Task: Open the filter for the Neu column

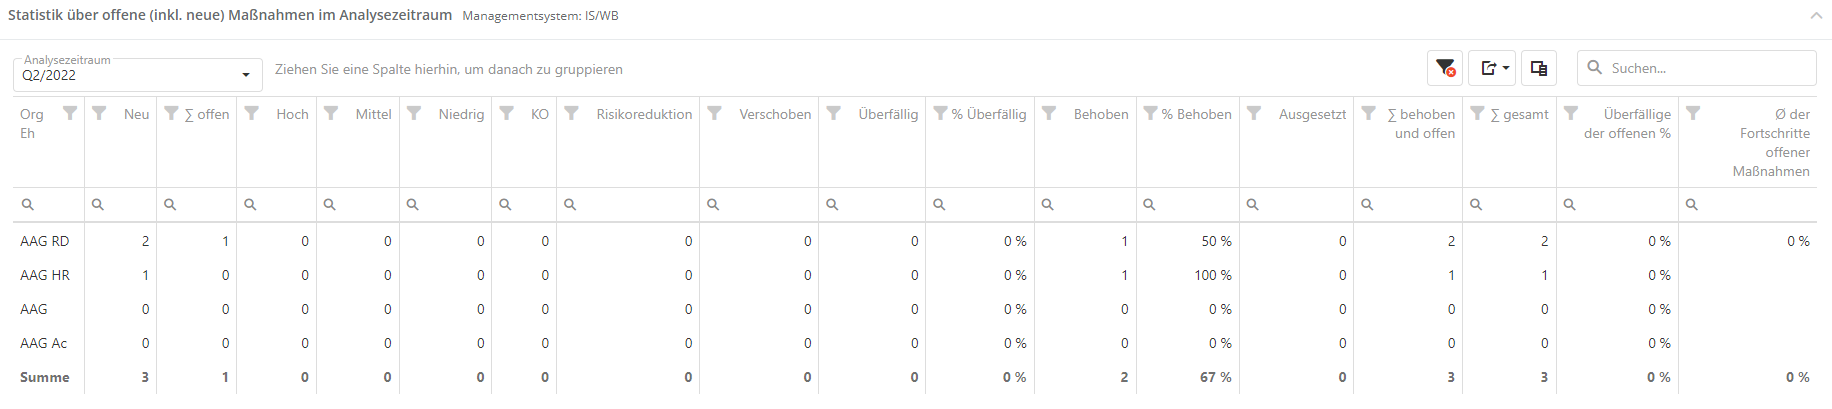Action: coord(99,113)
